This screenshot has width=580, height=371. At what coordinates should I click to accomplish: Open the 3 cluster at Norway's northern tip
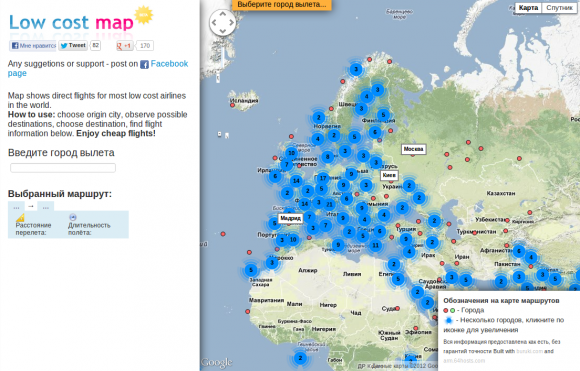point(356,69)
